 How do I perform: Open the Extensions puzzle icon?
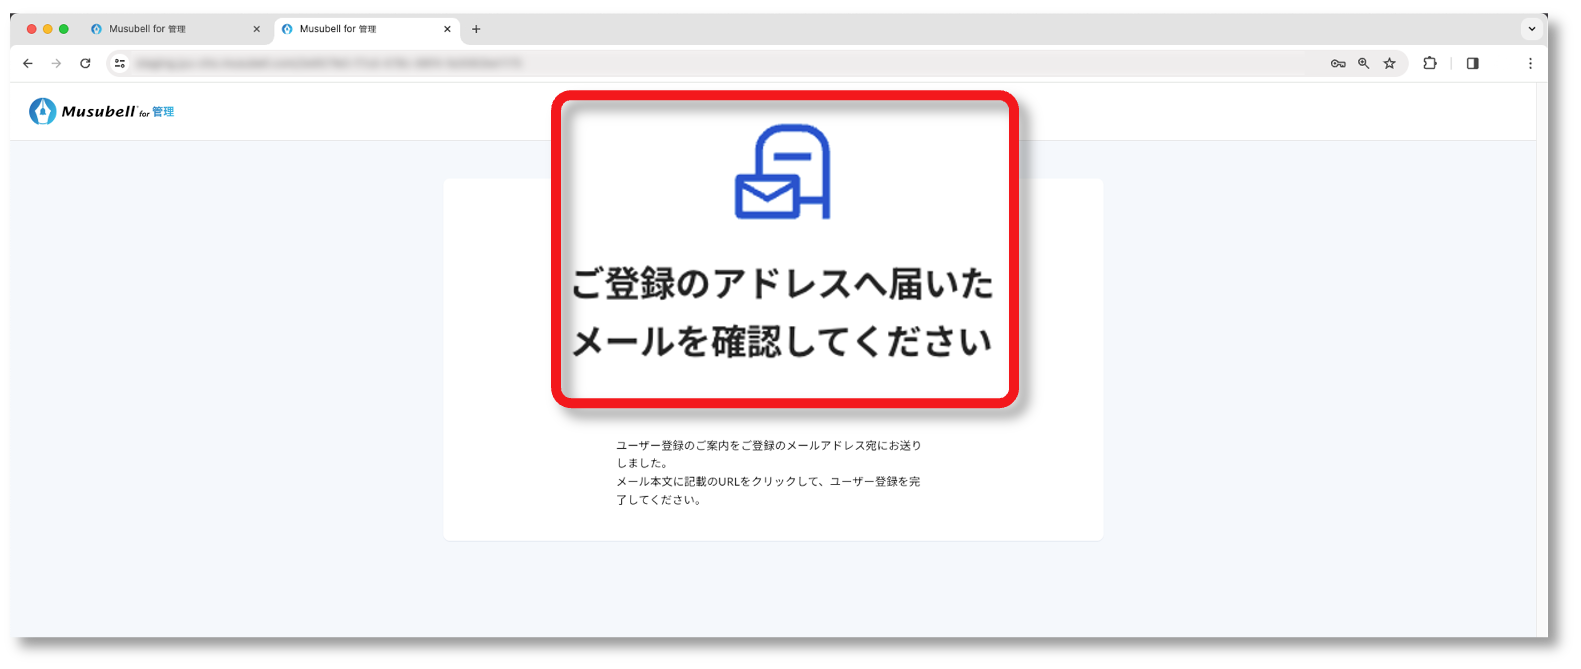tap(1430, 63)
